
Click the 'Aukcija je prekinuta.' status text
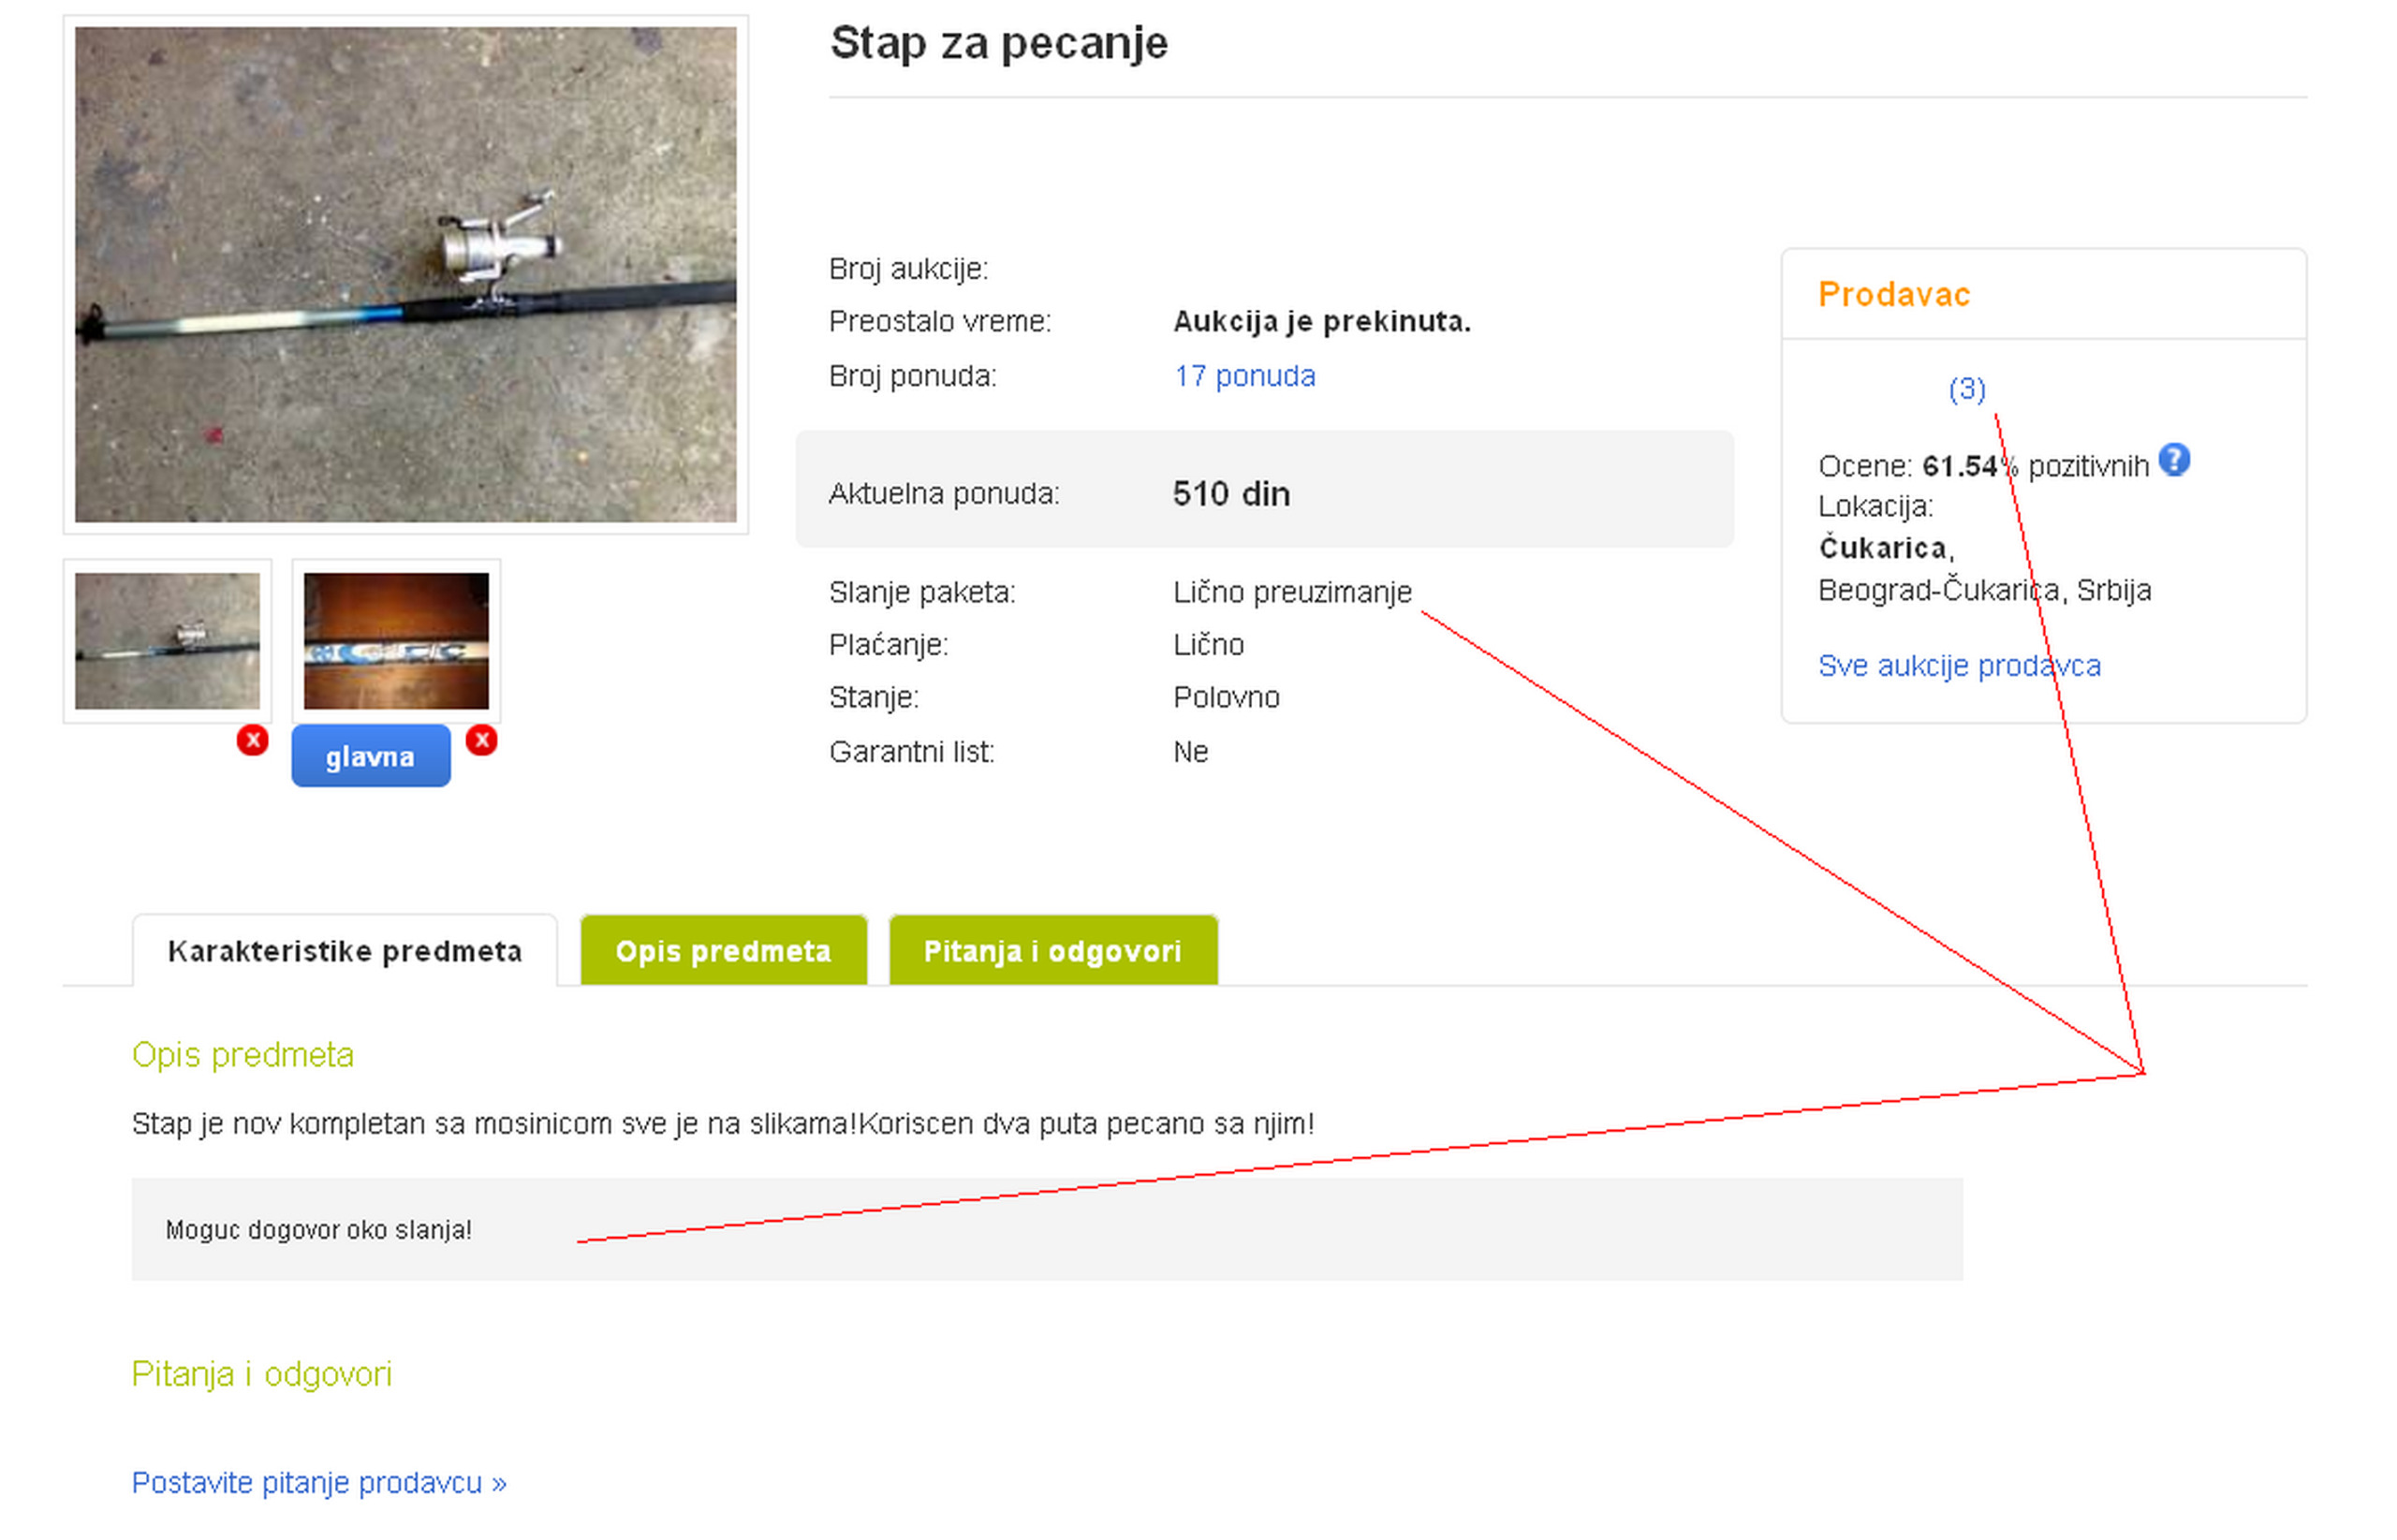coord(1321,322)
